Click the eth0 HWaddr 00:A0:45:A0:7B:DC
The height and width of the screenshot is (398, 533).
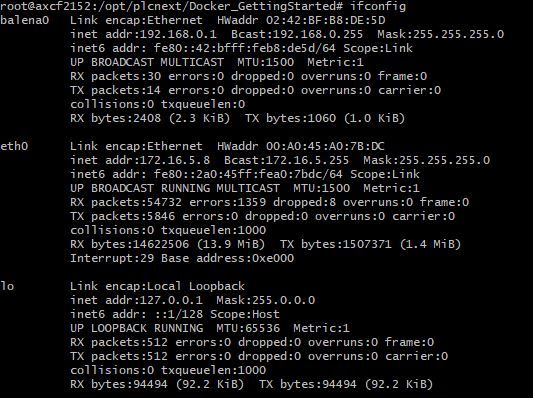tap(301, 146)
